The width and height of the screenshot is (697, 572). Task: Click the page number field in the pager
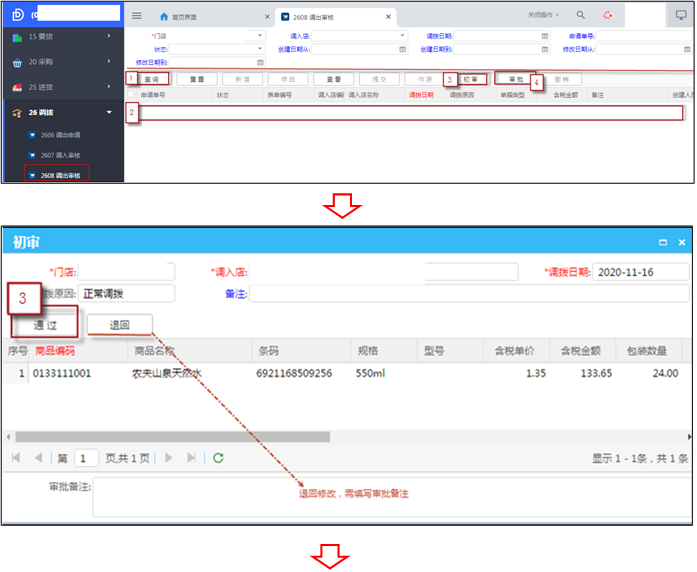point(86,458)
